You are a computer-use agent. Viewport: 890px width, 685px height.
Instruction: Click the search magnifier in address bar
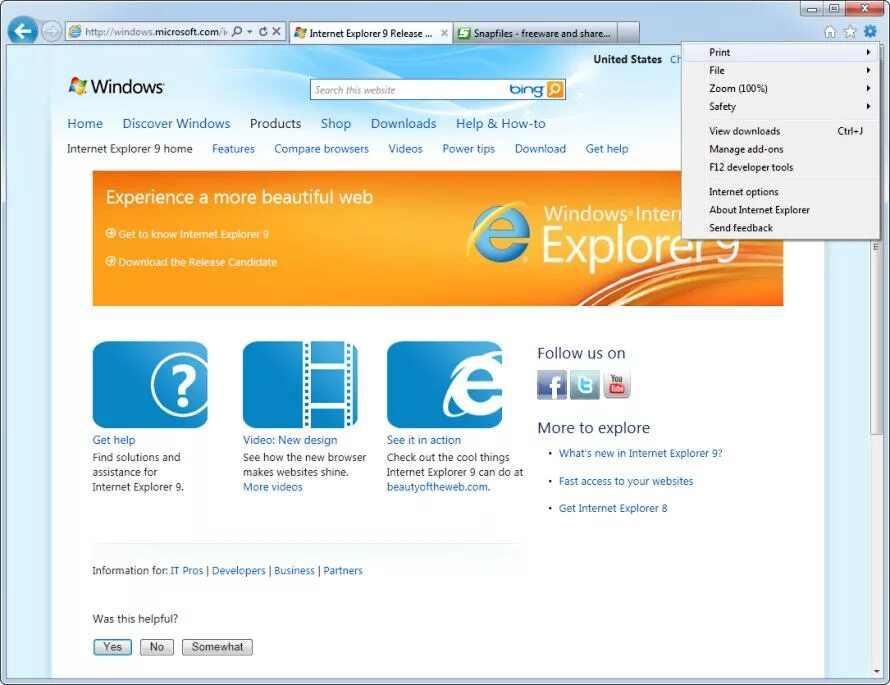237,31
